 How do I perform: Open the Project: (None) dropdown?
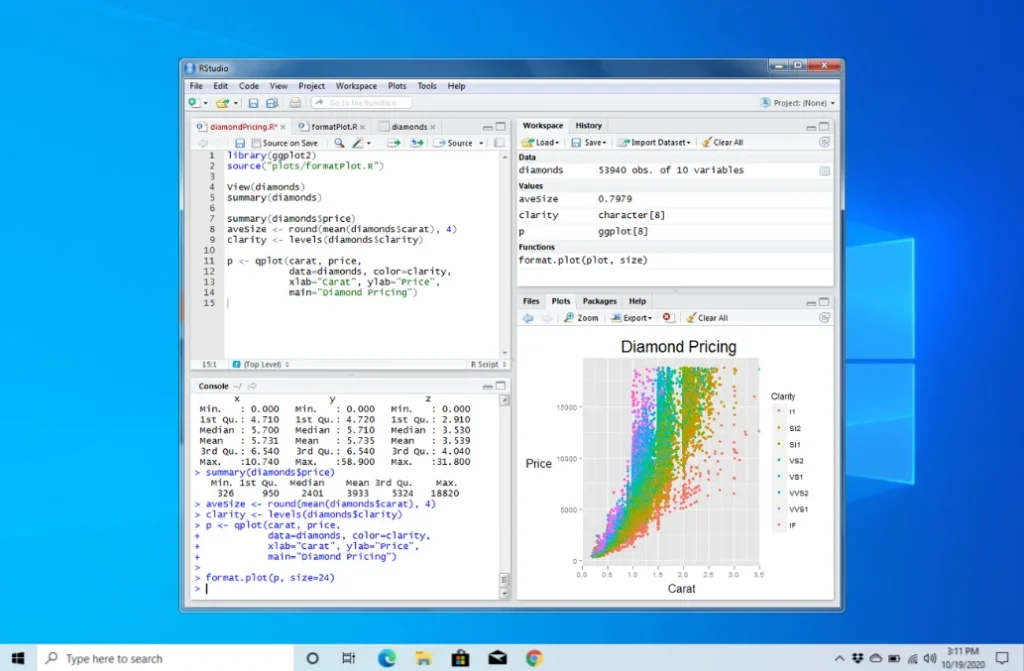click(x=797, y=103)
